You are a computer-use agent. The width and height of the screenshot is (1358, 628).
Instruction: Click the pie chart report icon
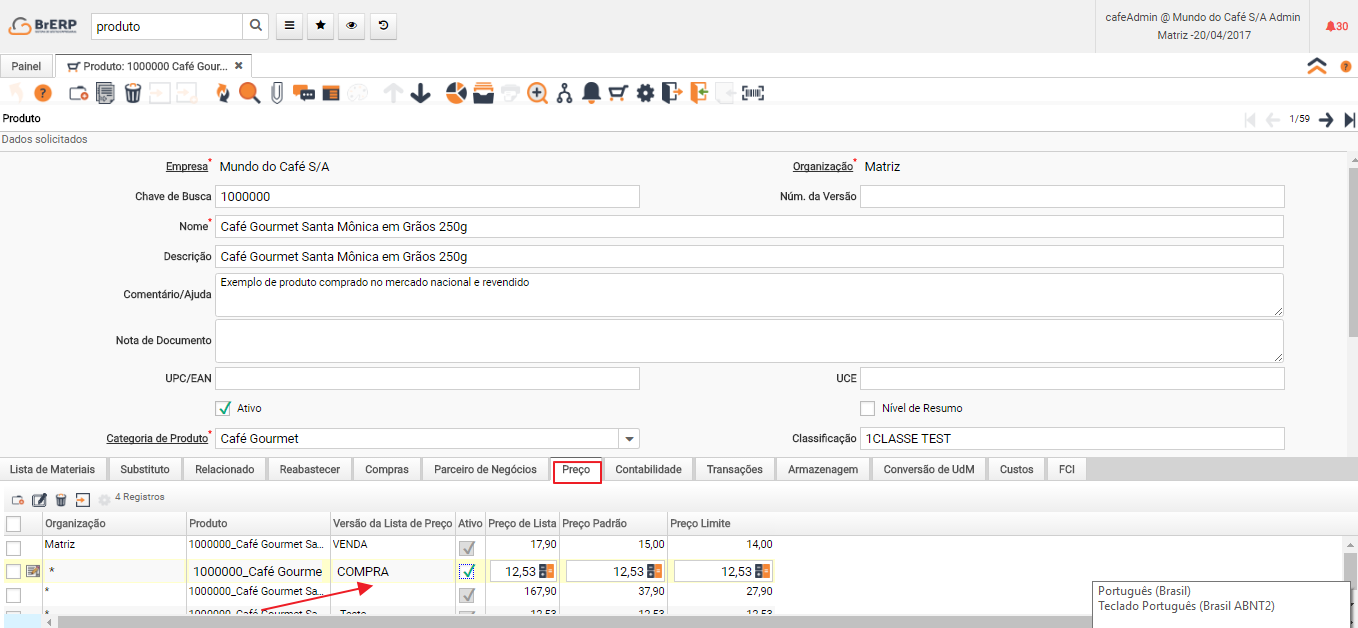pyautogui.click(x=456, y=93)
